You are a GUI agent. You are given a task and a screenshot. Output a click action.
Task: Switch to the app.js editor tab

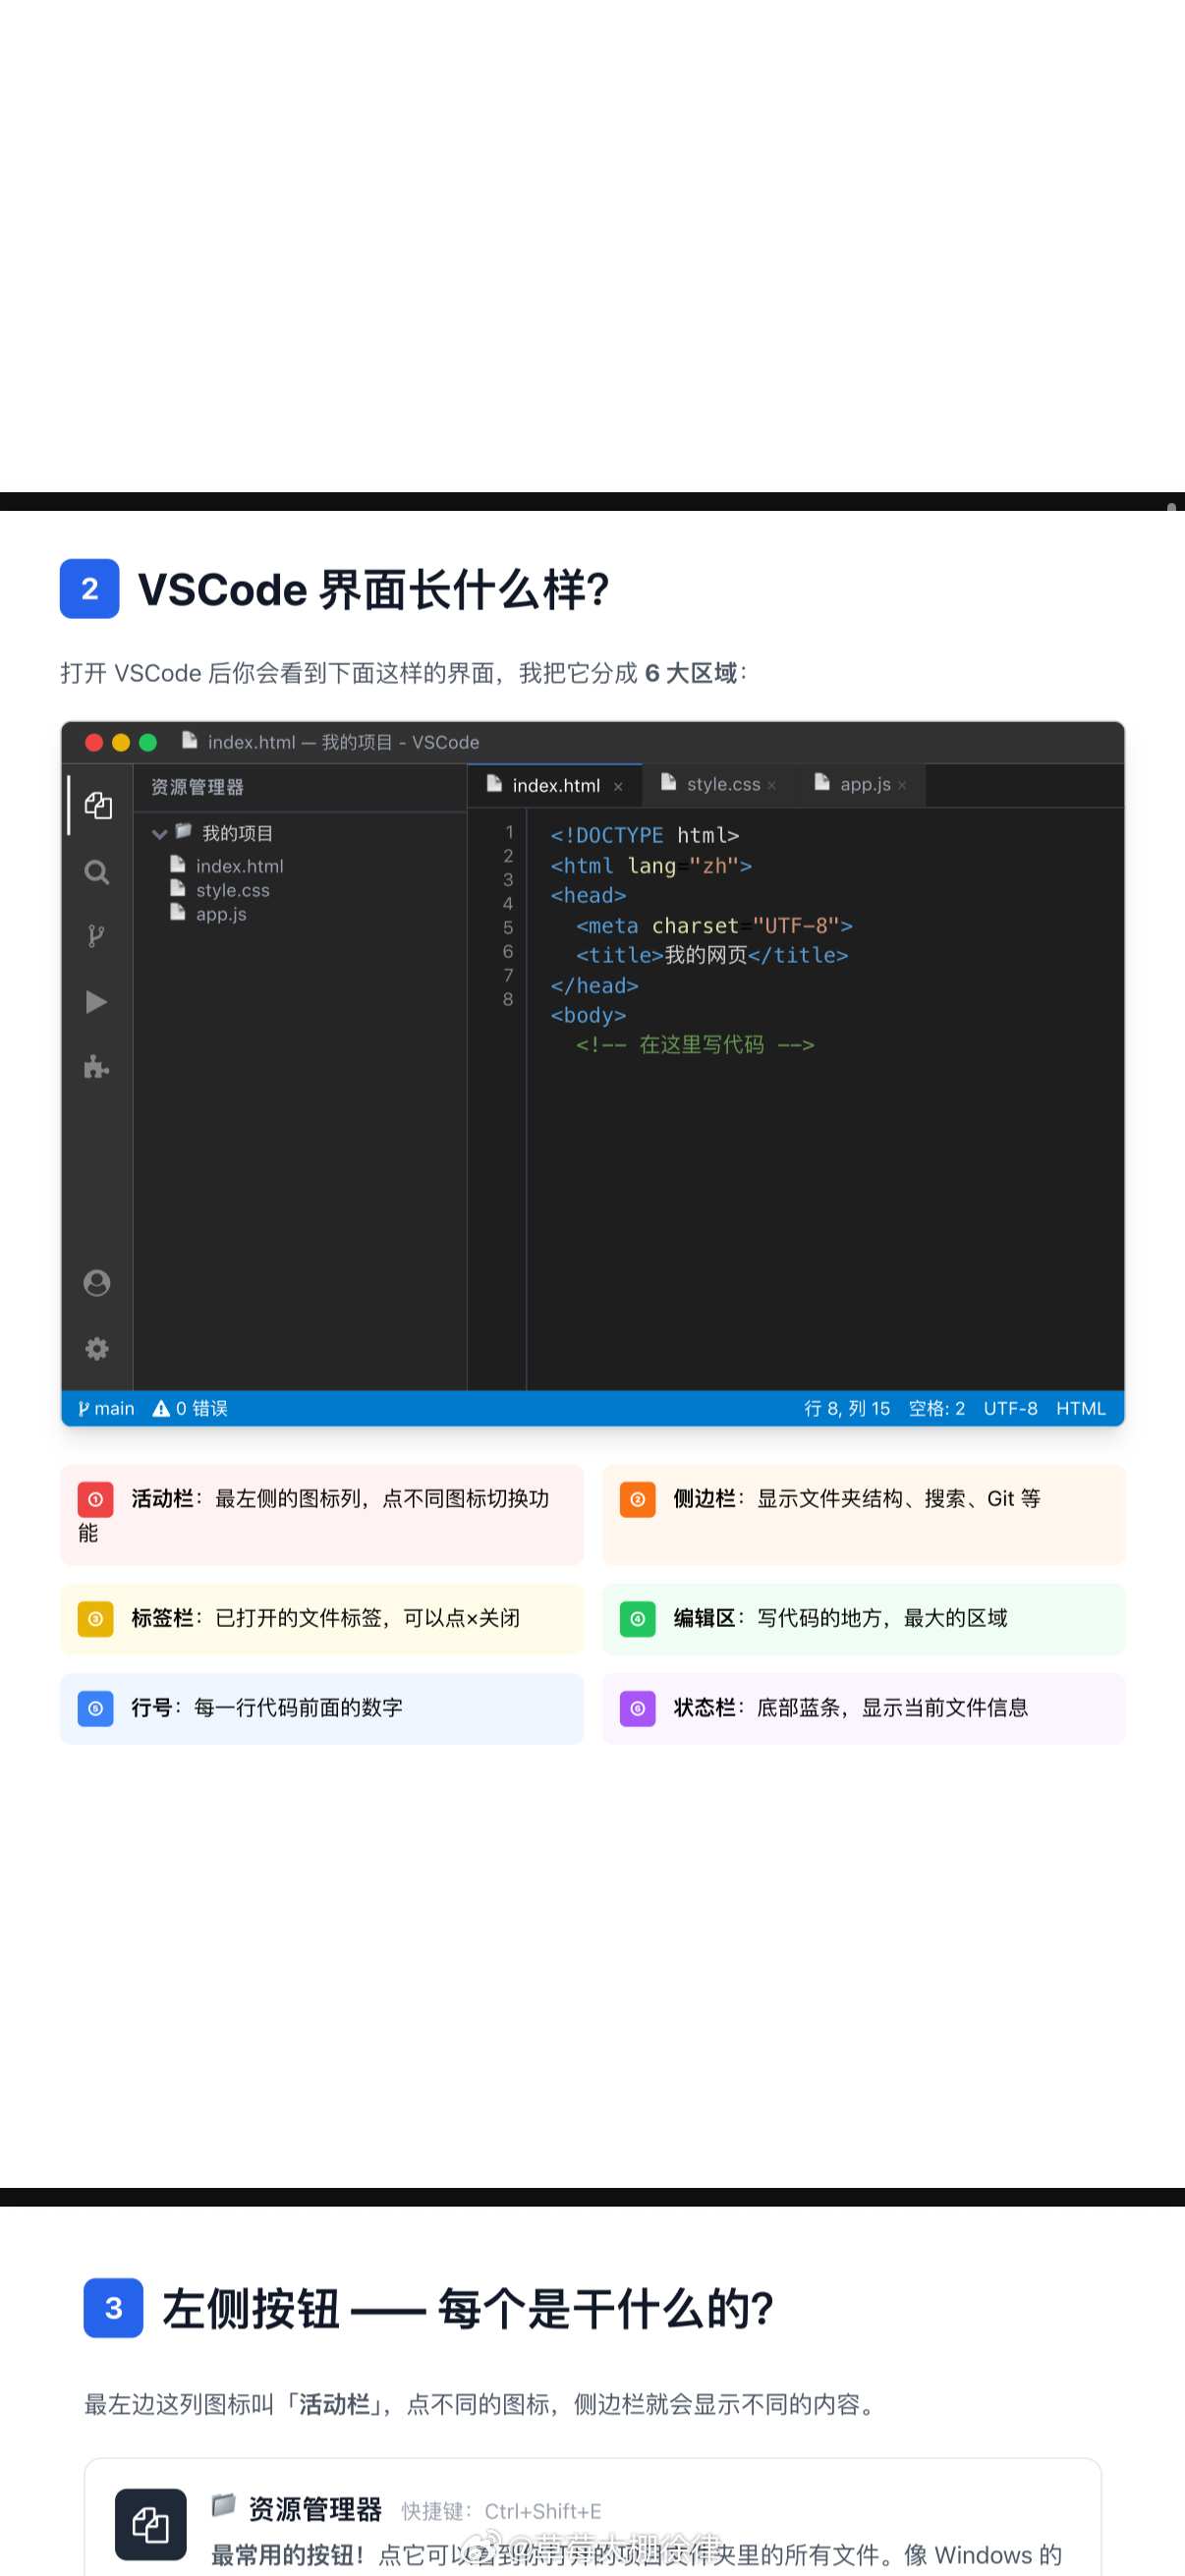coord(861,785)
